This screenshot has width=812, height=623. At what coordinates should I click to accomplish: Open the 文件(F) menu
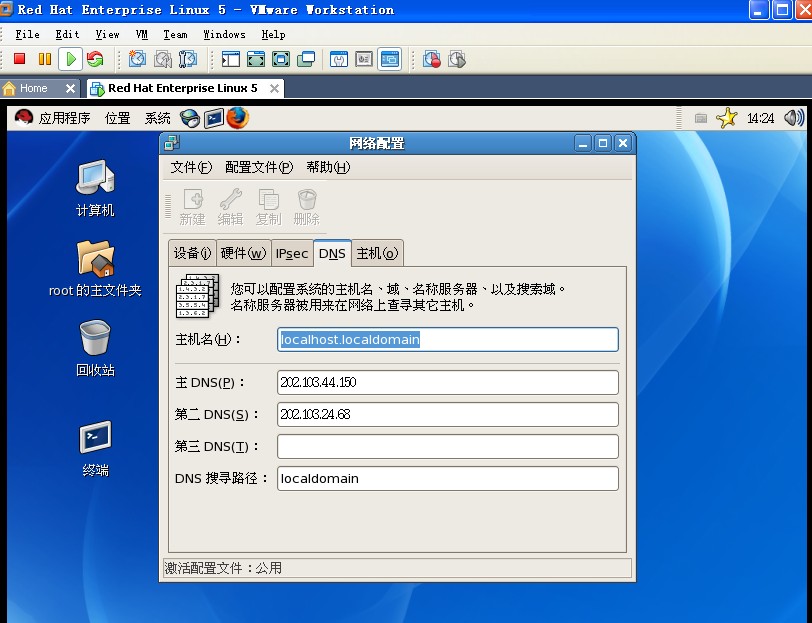point(191,167)
